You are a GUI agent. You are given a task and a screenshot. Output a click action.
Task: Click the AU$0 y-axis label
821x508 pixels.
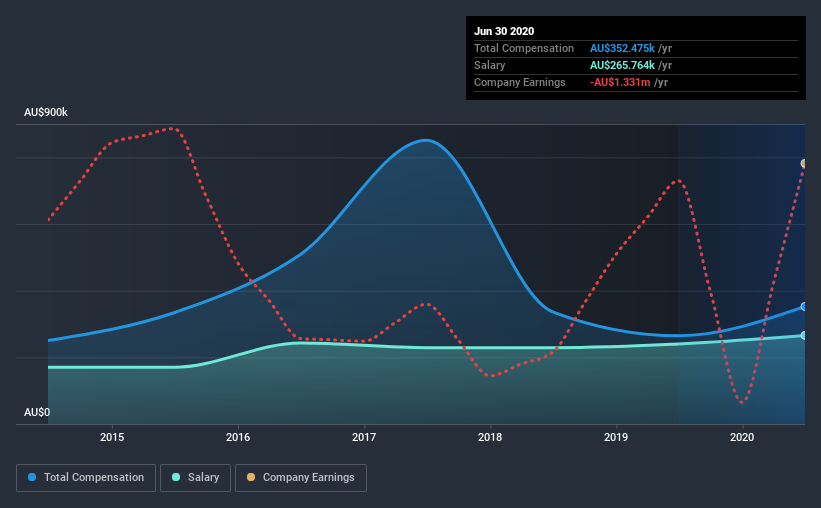coord(37,412)
